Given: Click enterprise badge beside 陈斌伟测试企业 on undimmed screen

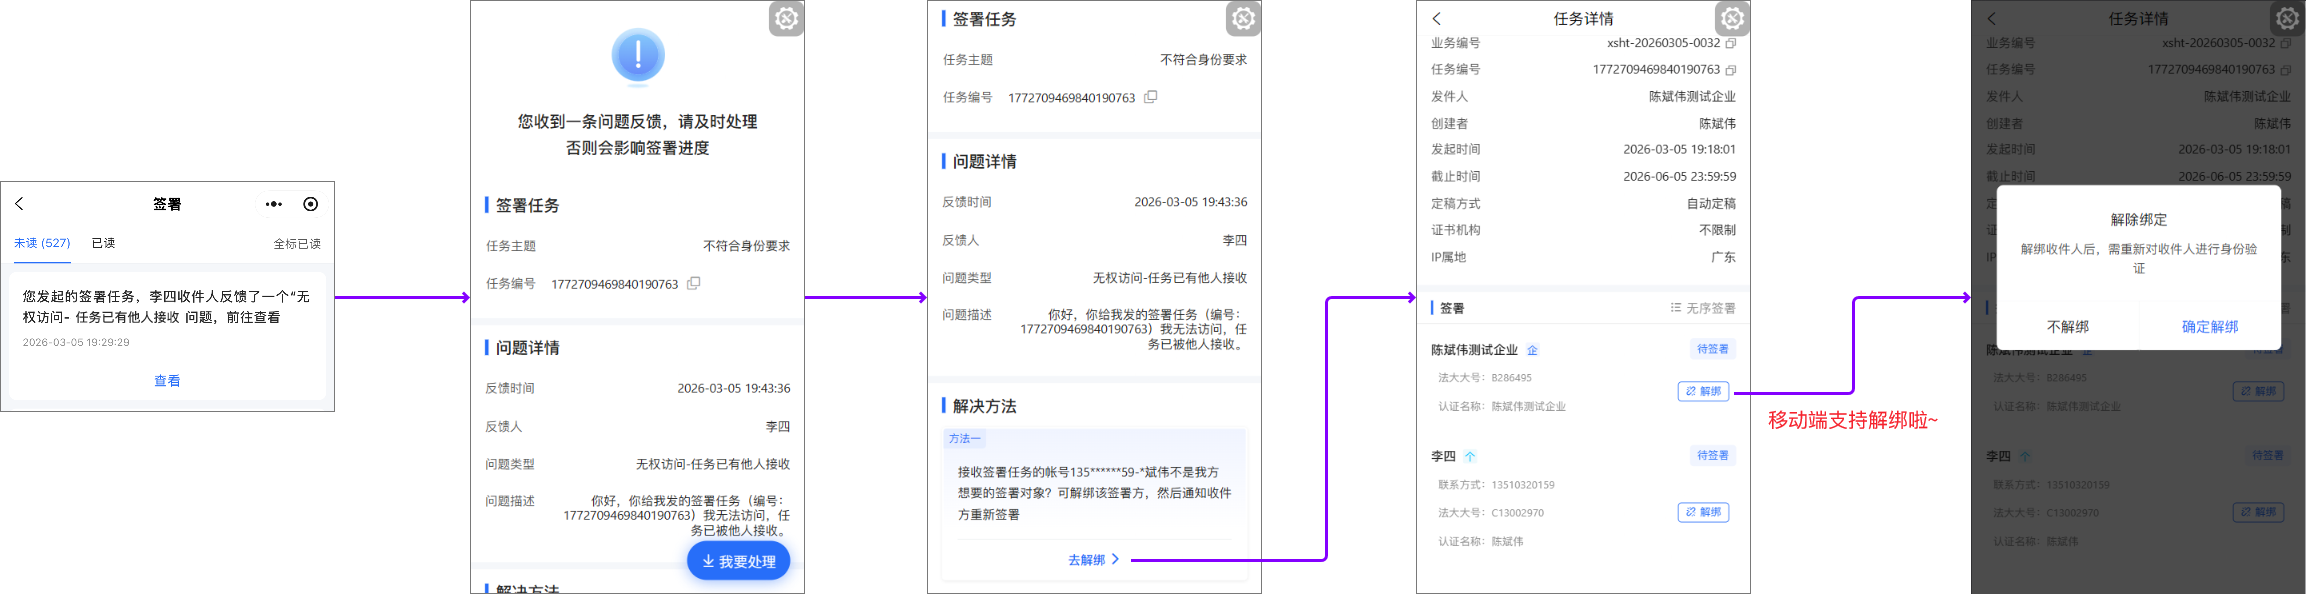Looking at the screenshot, I should point(1532,350).
